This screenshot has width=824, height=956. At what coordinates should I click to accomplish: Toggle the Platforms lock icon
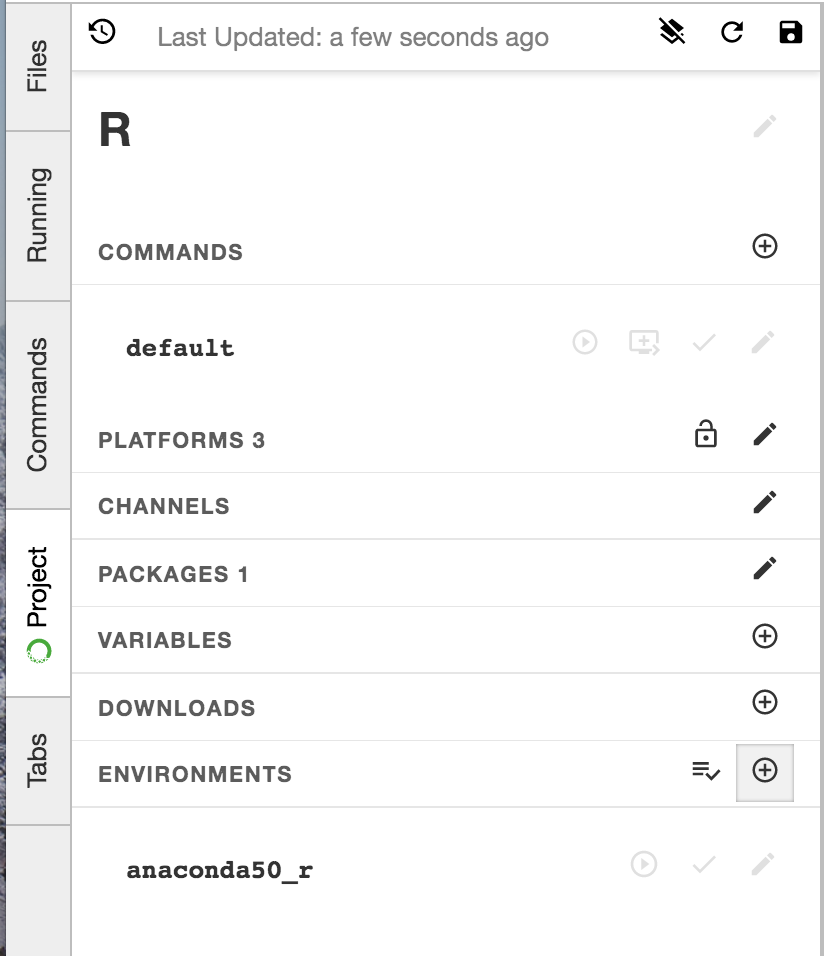706,435
